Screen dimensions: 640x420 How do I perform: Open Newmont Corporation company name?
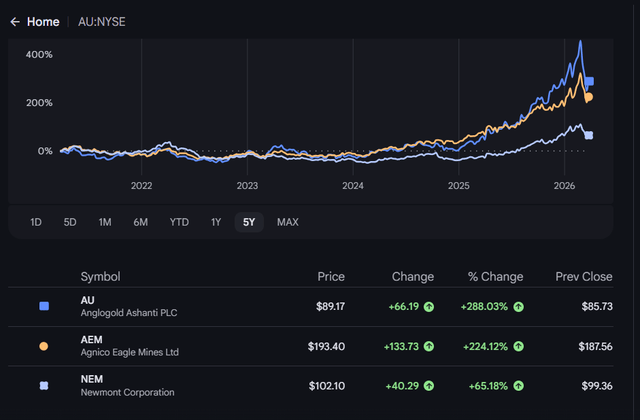click(x=127, y=392)
